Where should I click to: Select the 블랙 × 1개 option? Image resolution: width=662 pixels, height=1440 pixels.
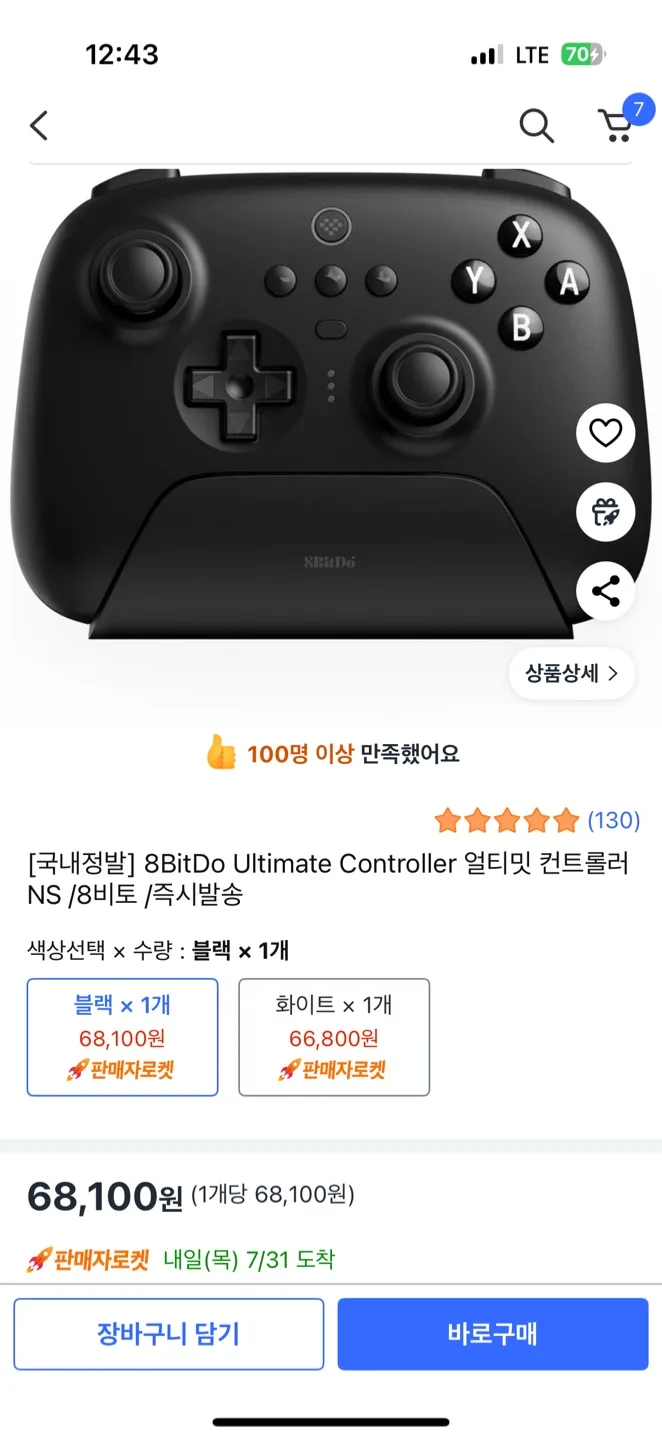tap(122, 1037)
